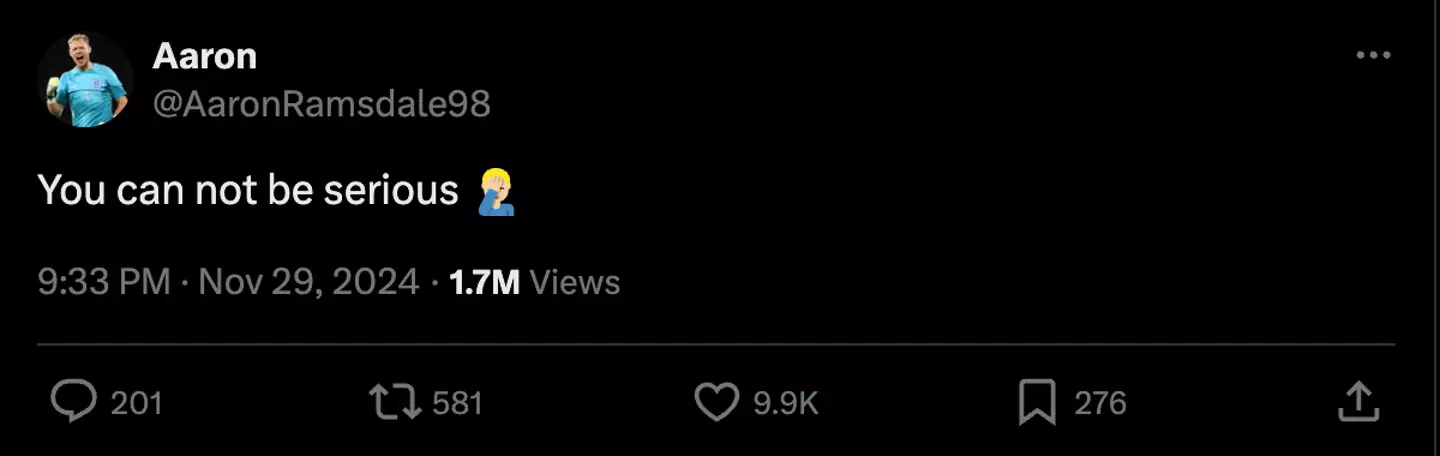Click the facepalm emoji in the tweet
The height and width of the screenshot is (456, 1440).
(497, 191)
